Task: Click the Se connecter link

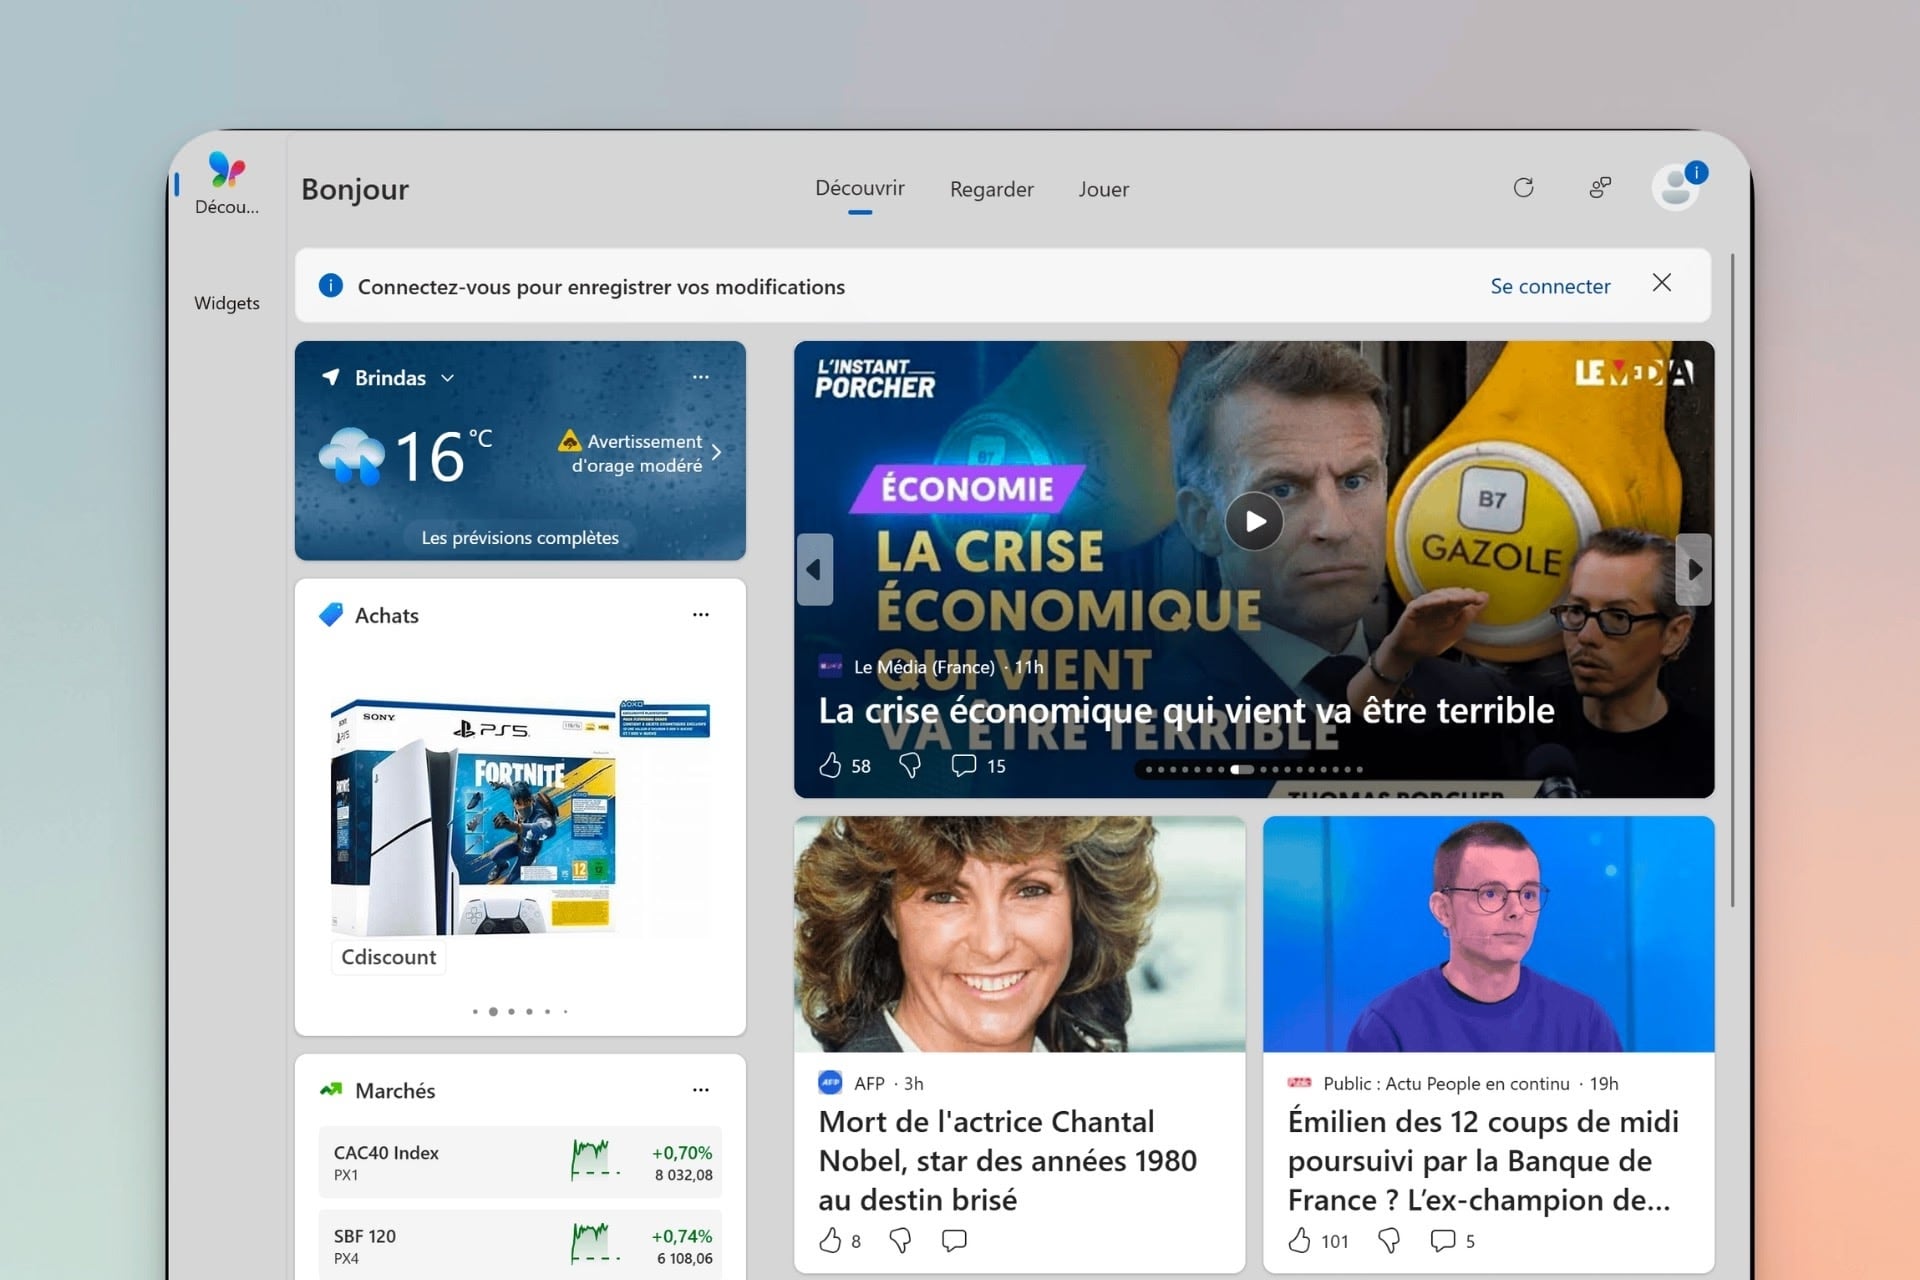Action: click(x=1550, y=286)
